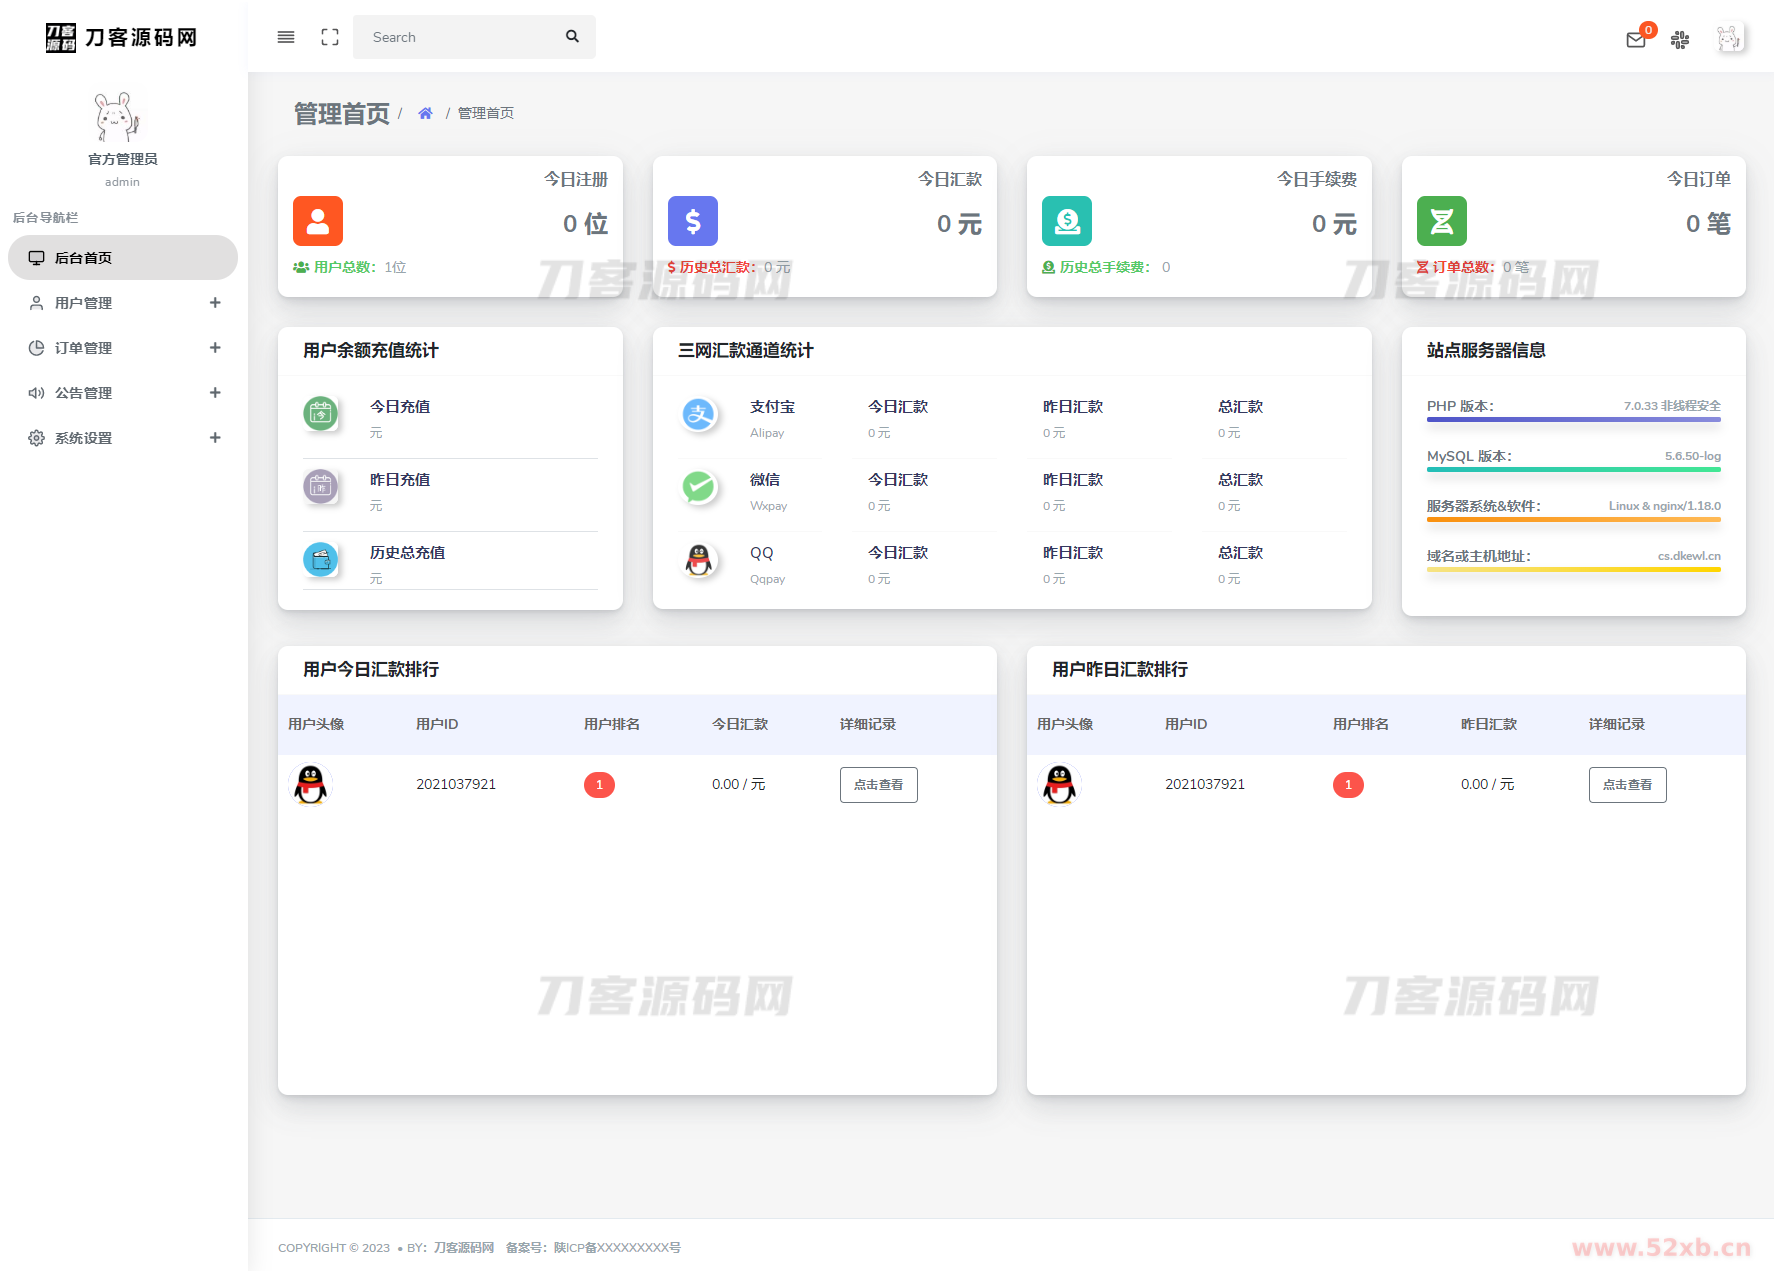Open the rabbit avatar profile in header
The width and height of the screenshot is (1774, 1271).
[1729, 38]
